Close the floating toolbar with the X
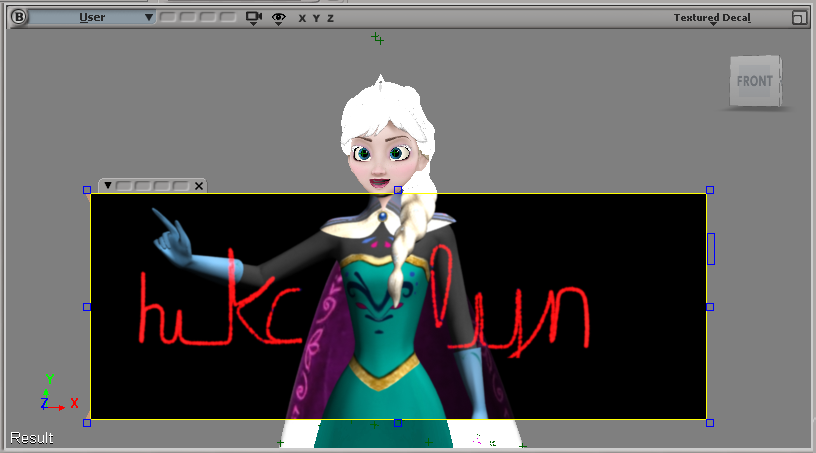 (199, 186)
